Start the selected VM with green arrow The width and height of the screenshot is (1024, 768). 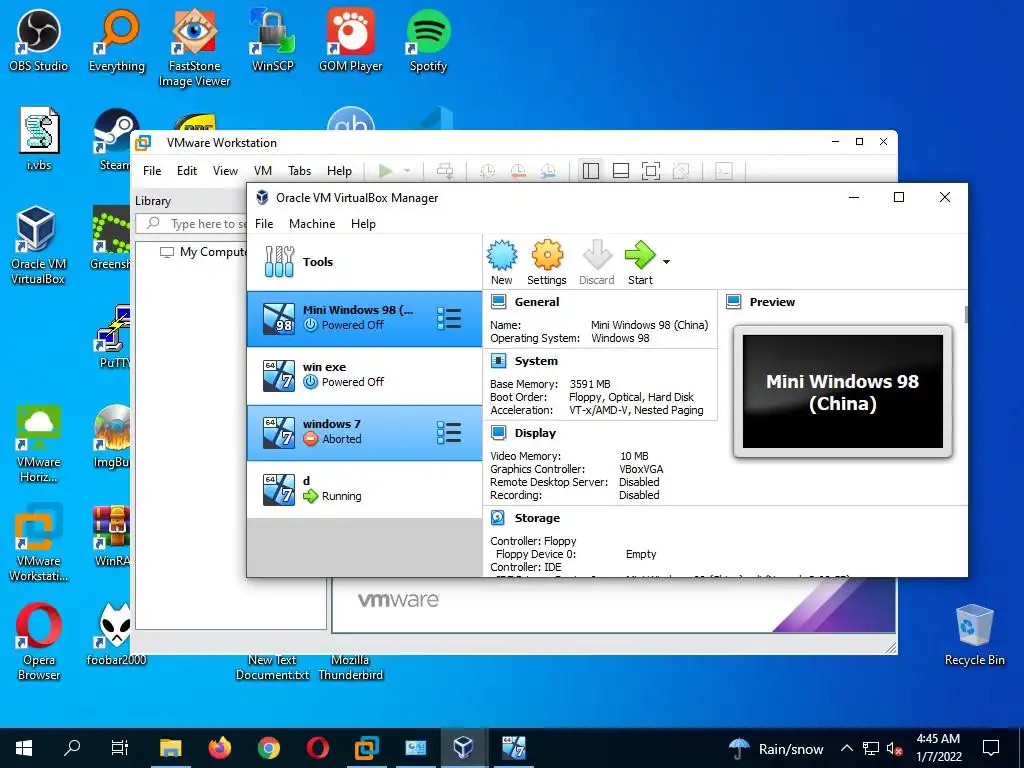(x=640, y=262)
